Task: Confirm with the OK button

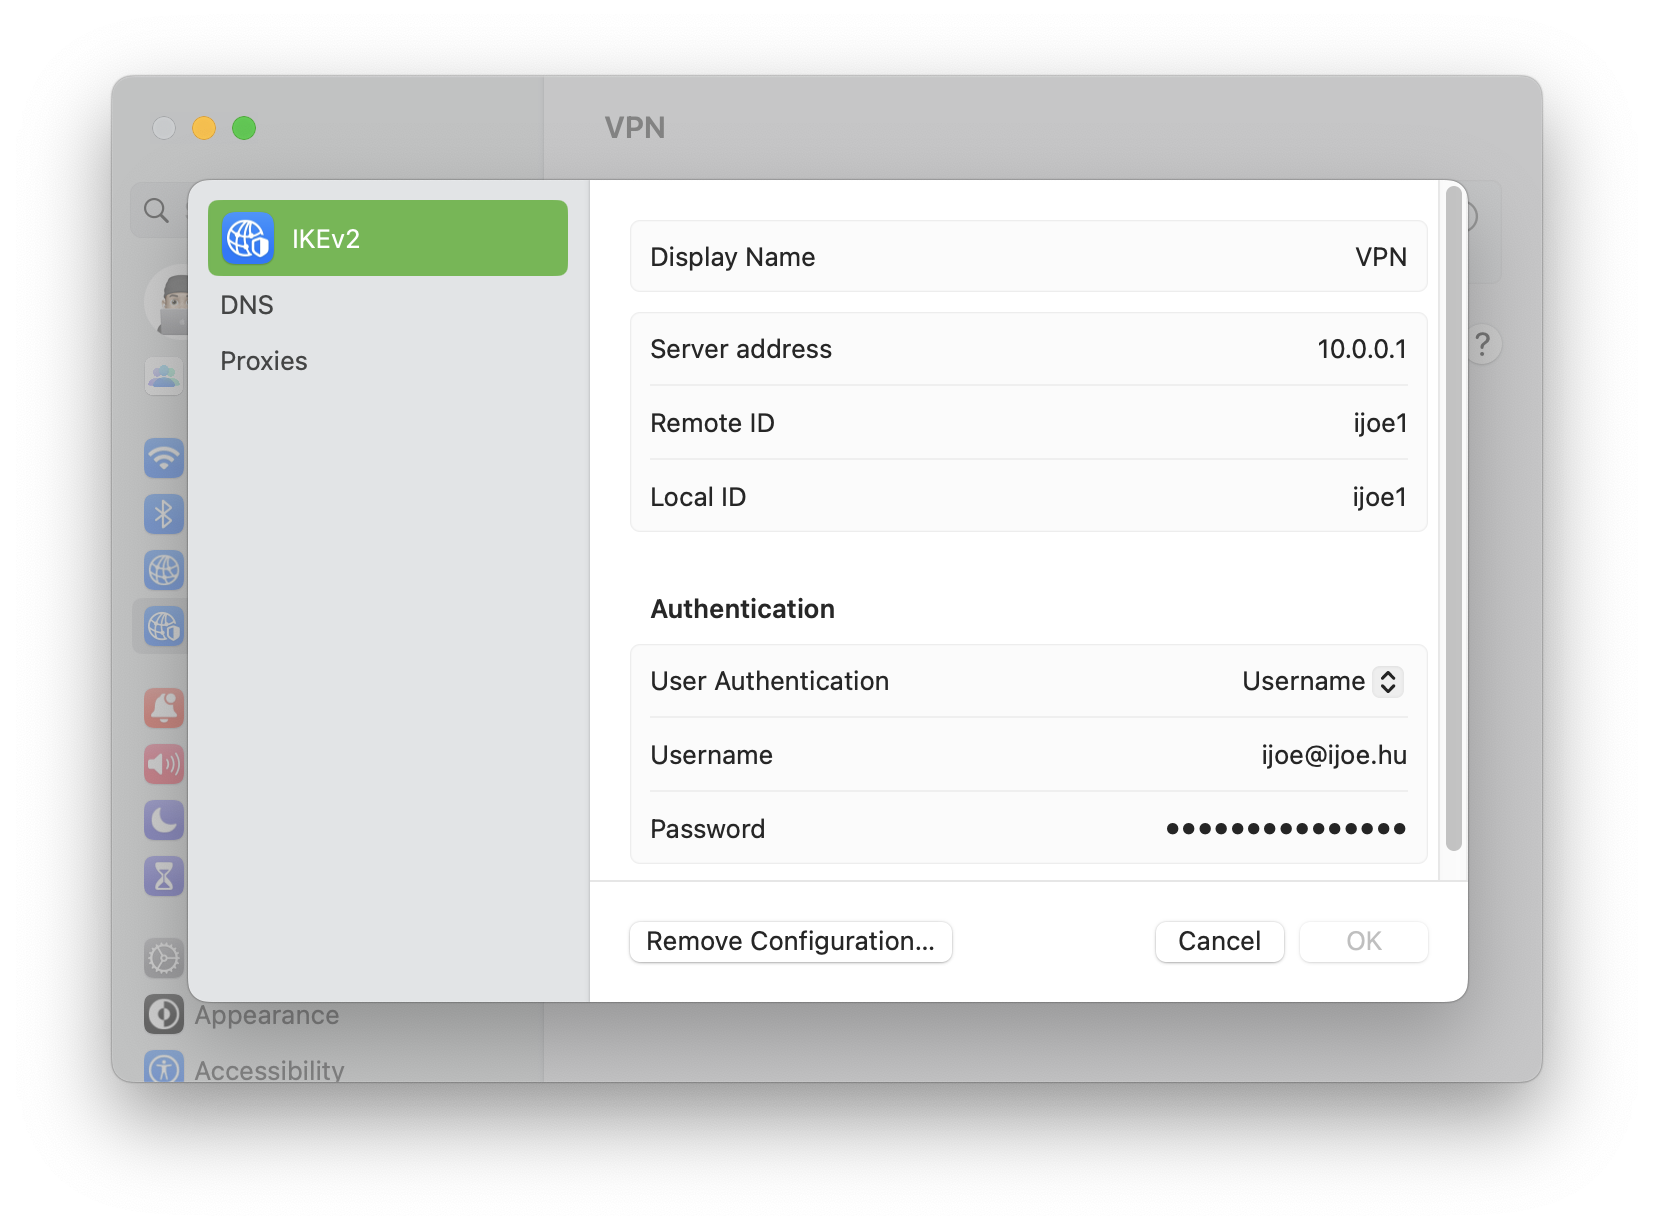Action: [1363, 942]
